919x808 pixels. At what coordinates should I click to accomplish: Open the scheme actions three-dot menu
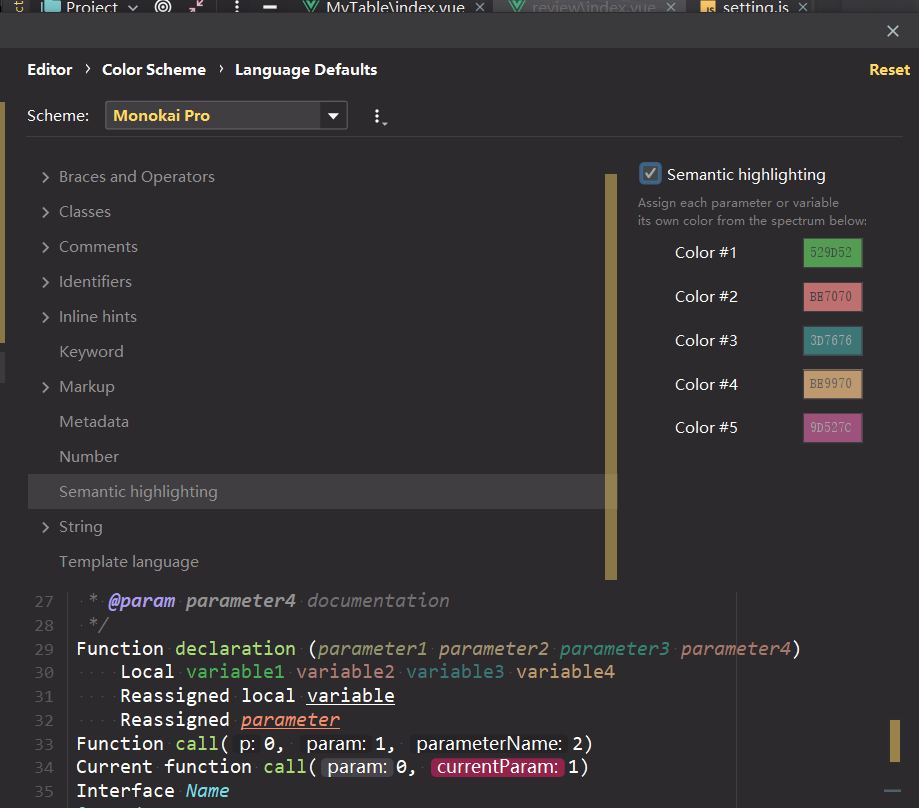tap(378, 117)
